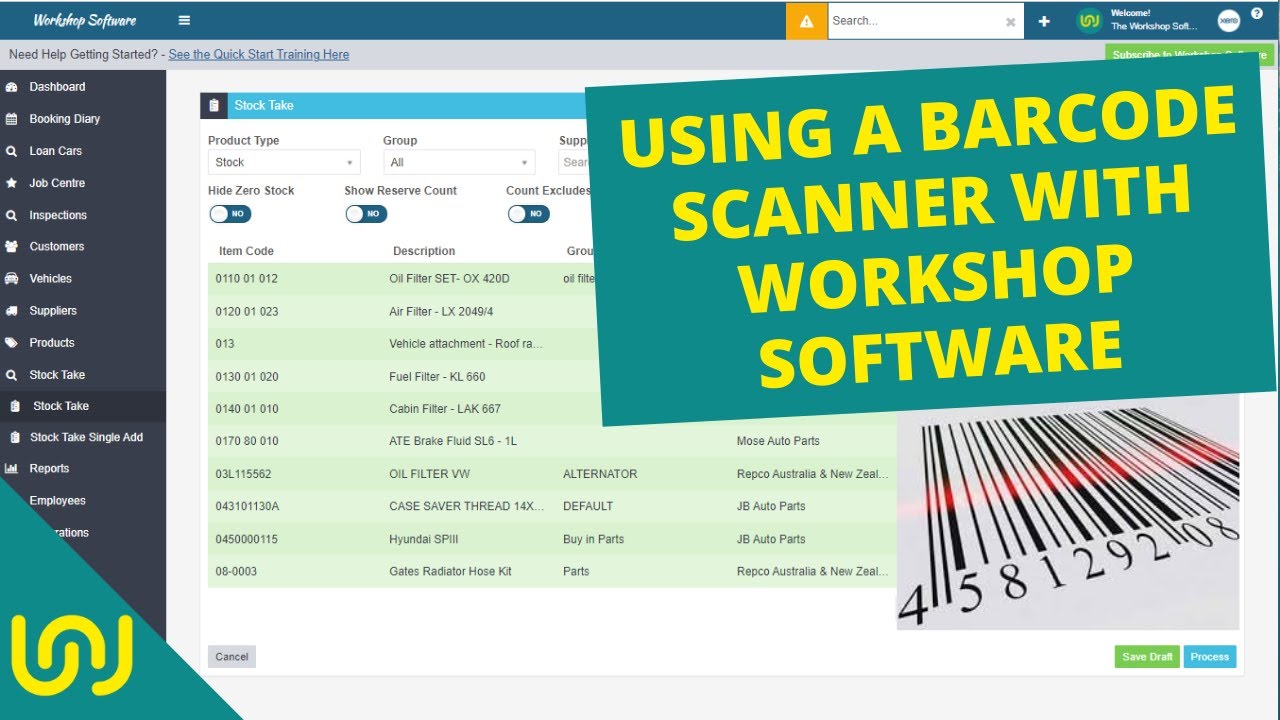1280x720 pixels.
Task: Clear the search box with X icon
Action: click(1010, 21)
